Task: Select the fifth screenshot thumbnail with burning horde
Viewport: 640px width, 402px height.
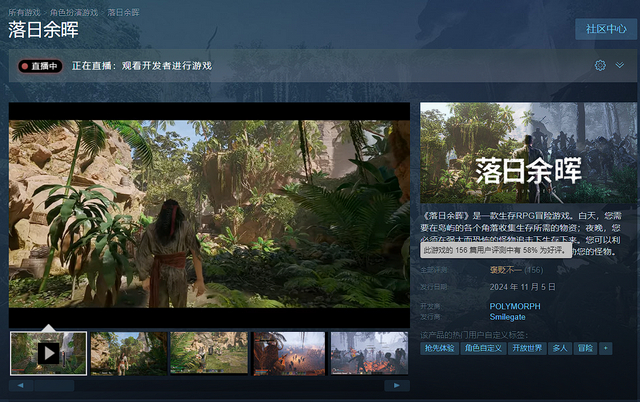Action: point(369,353)
